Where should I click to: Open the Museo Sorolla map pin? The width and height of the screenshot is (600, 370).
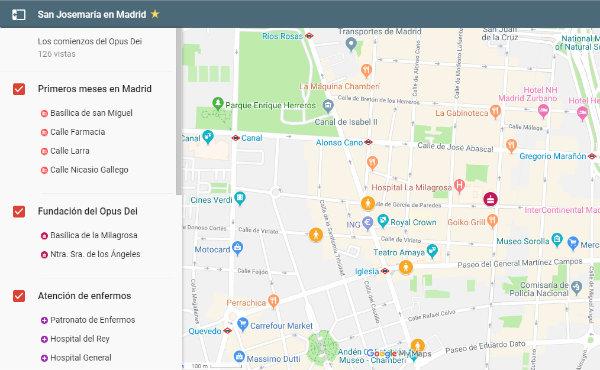click(x=557, y=240)
